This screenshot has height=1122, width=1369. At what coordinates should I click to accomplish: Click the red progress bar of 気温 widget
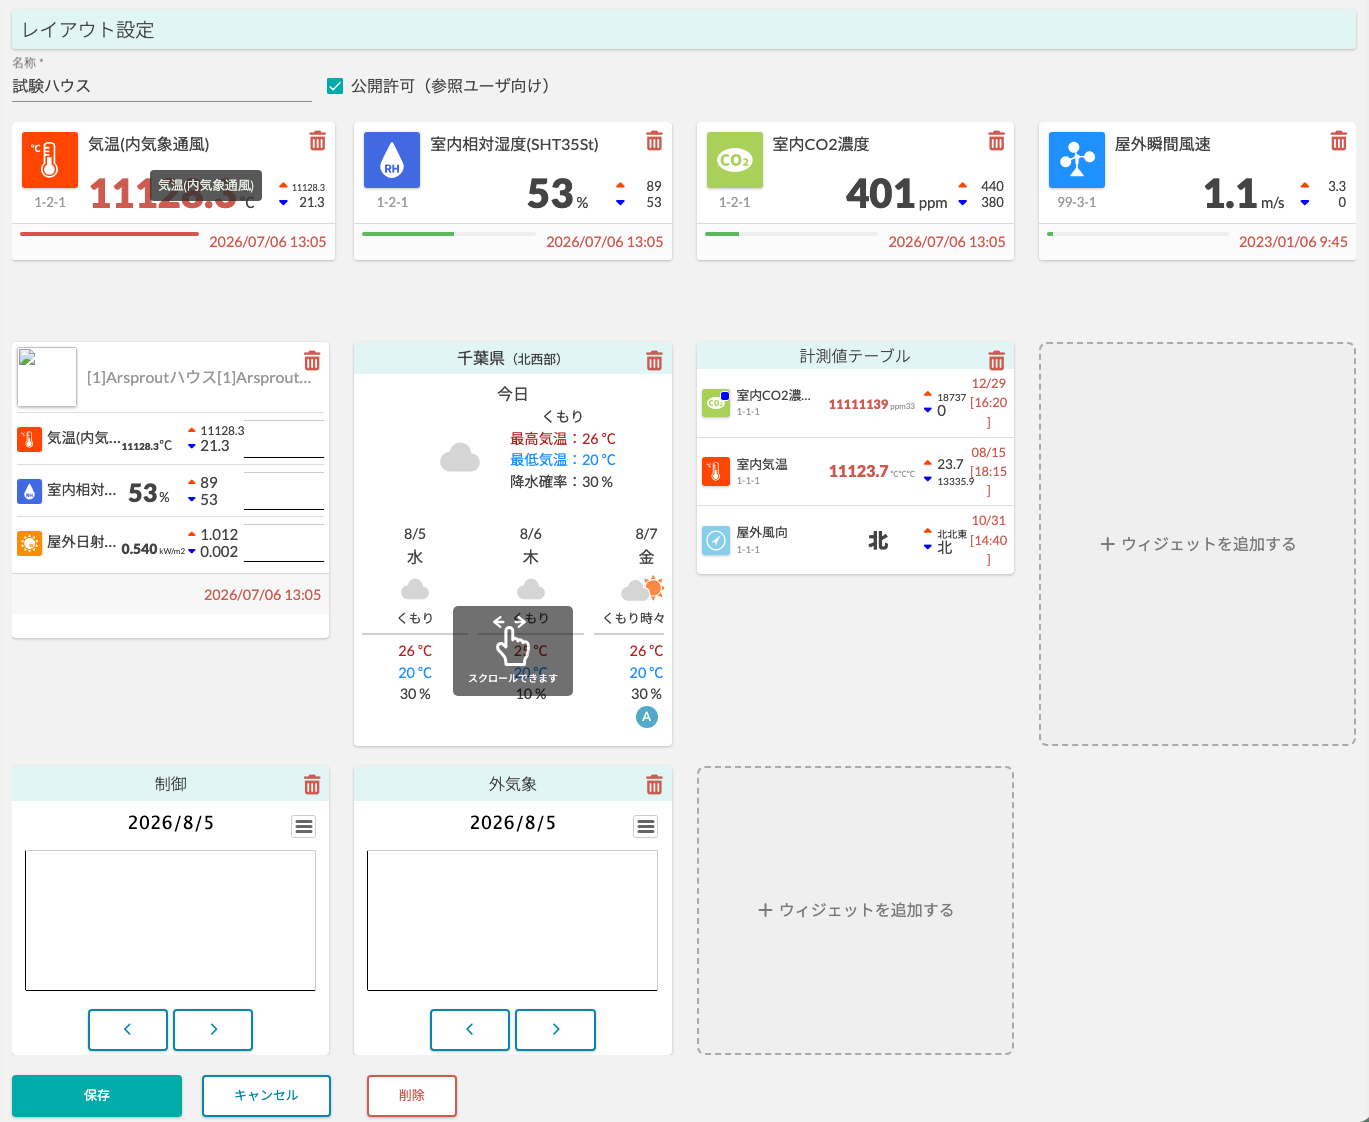point(109,234)
